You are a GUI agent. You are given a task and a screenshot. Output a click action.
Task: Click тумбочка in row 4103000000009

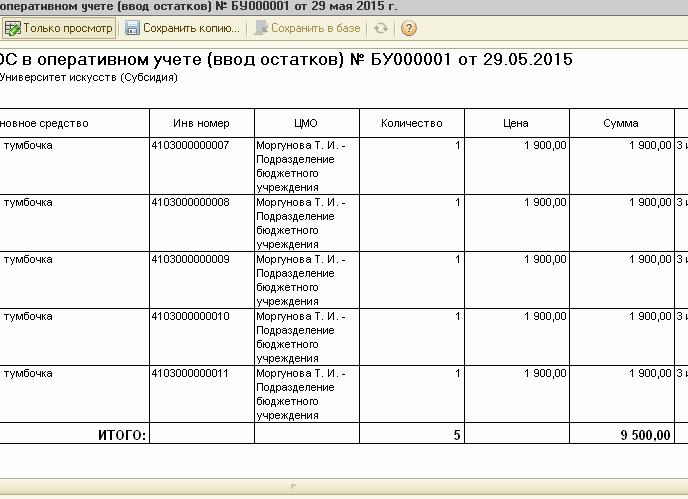click(x=28, y=260)
